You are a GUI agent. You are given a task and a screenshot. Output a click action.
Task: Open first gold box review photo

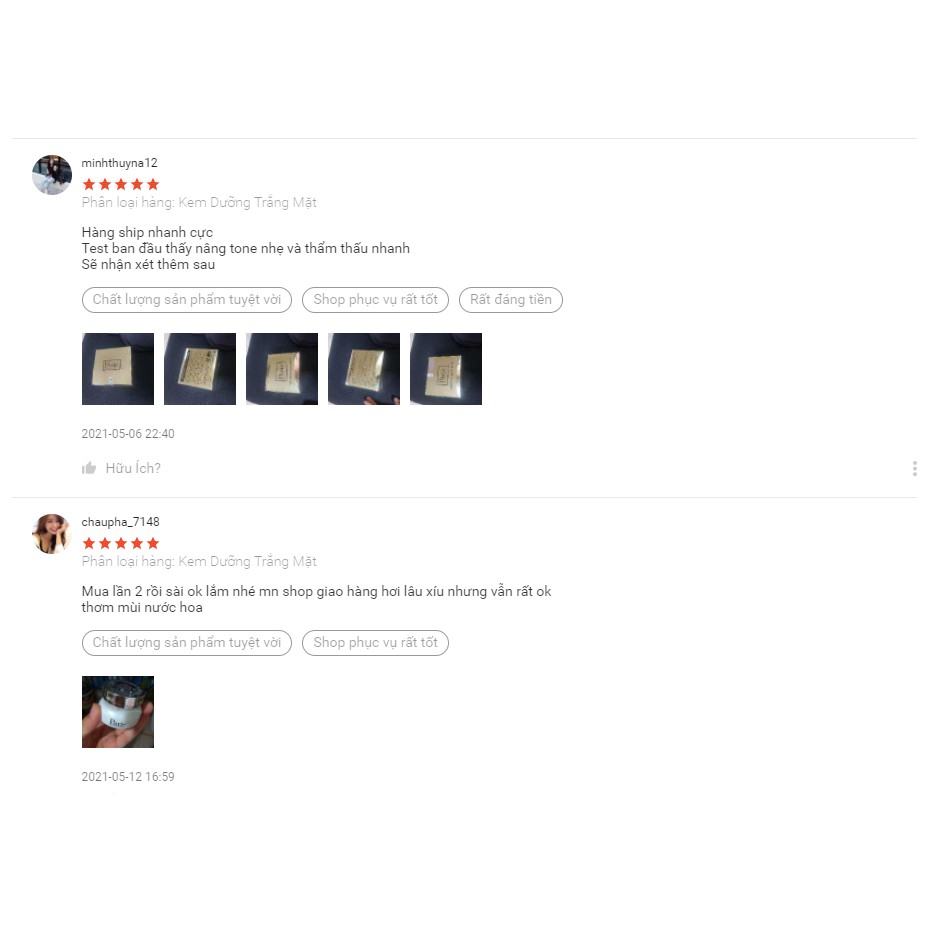(118, 369)
